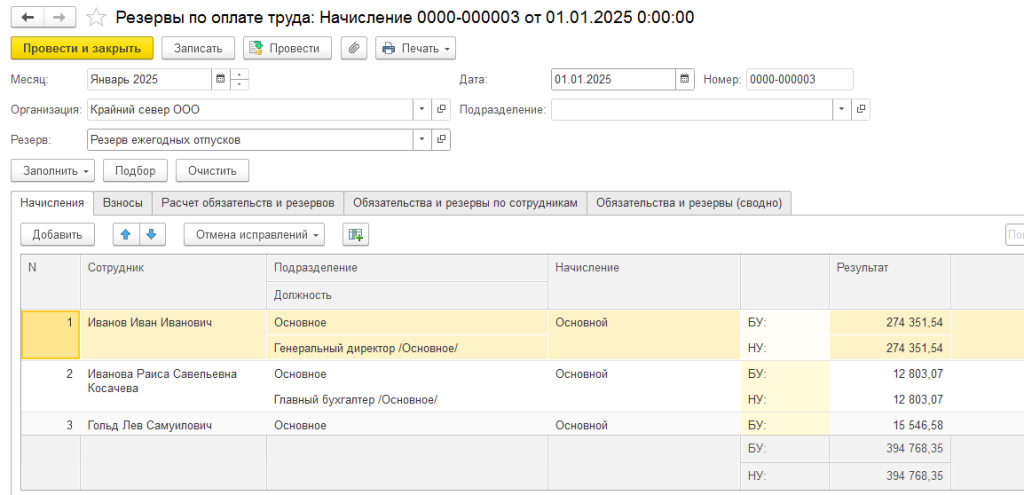Screen dimensions: 1024x495
Task: Click the N column header
Action: pos(51,281)
